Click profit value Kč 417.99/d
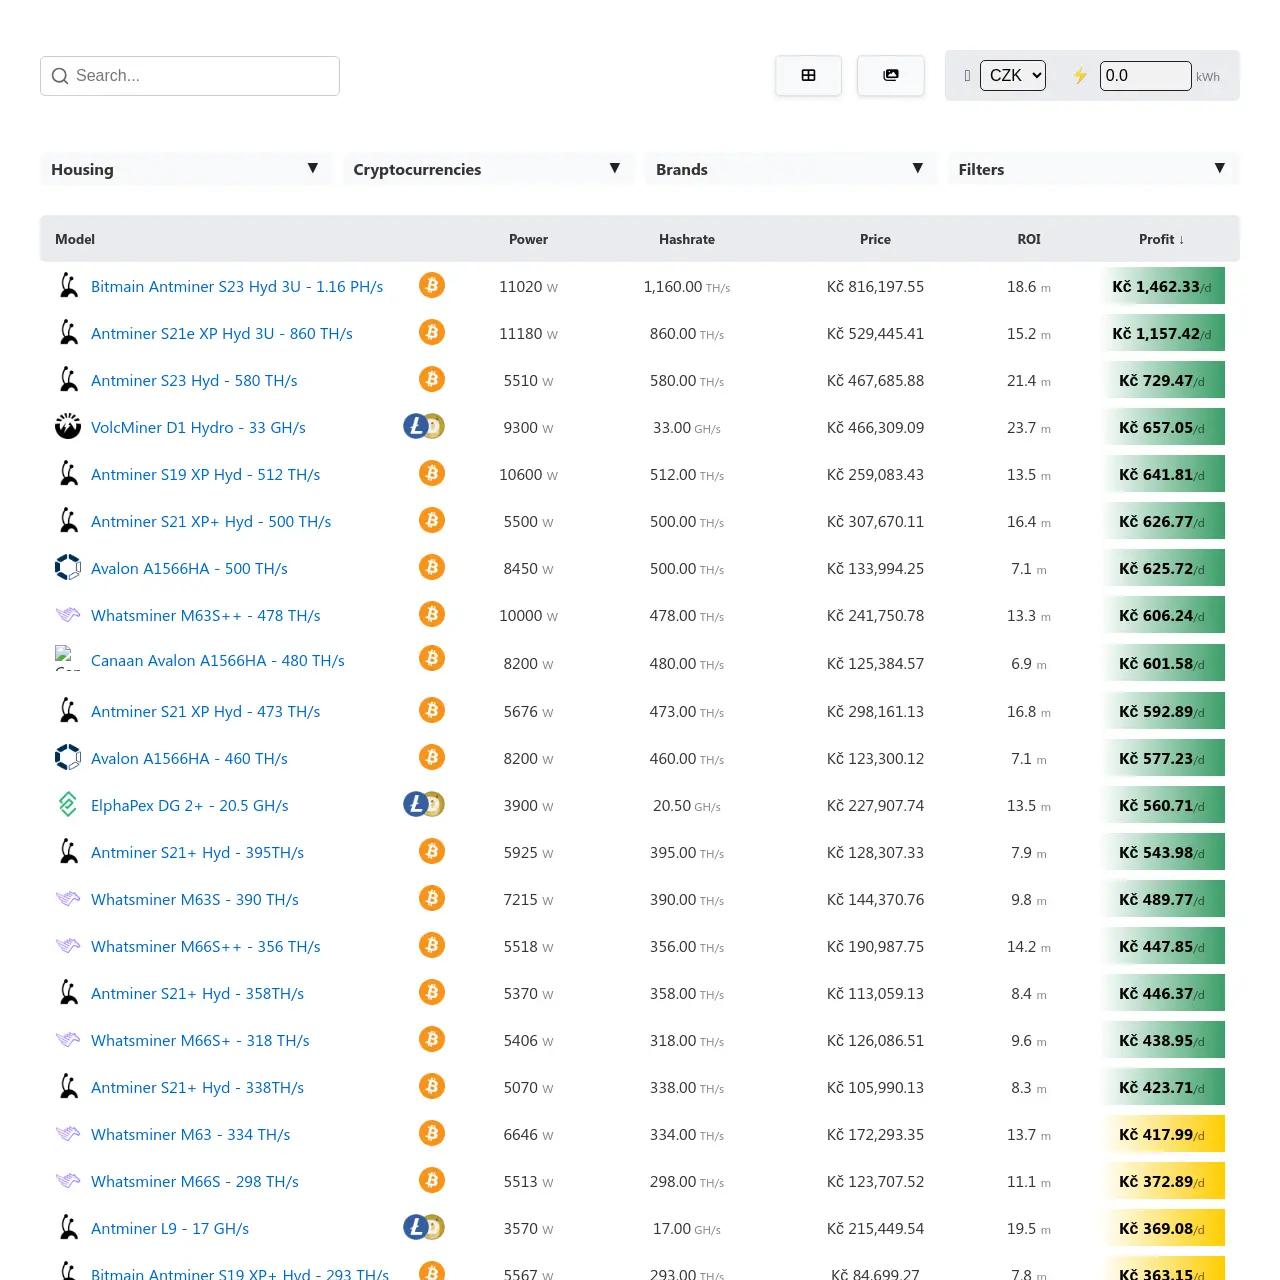Viewport: 1280px width, 1280px height. tap(1162, 1134)
